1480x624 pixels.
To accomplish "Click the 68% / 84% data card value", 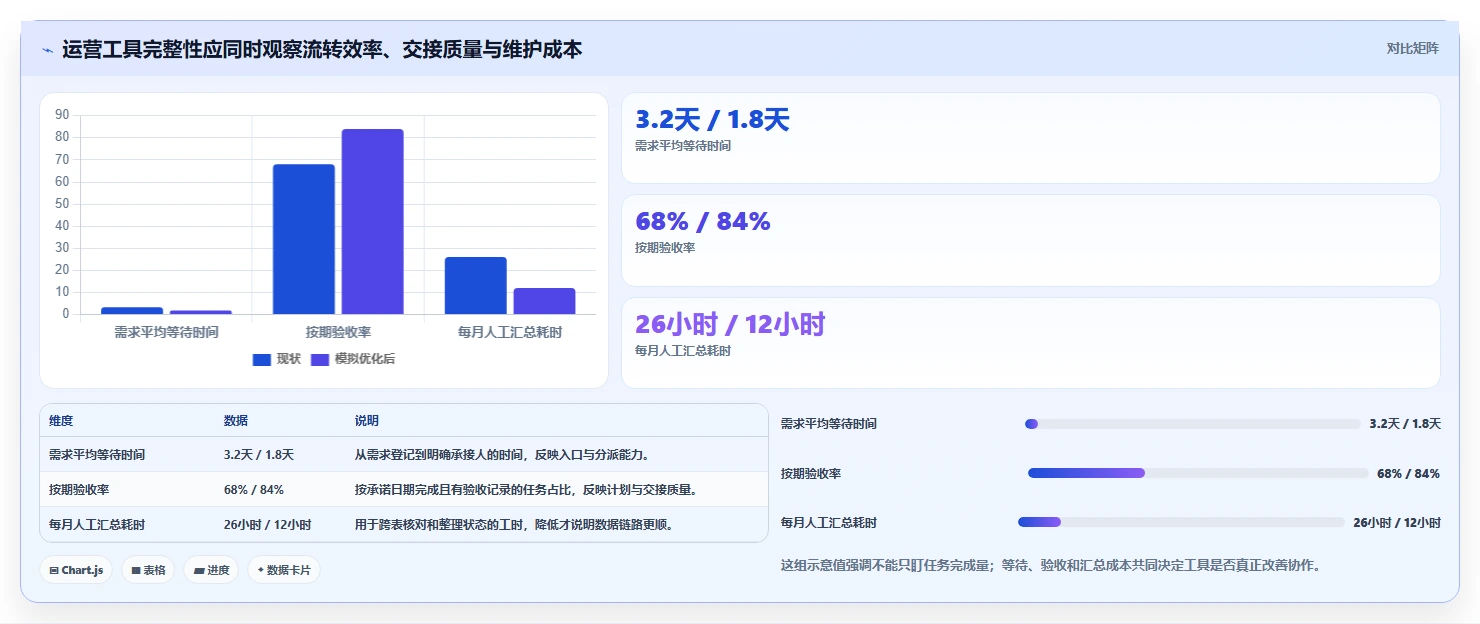I will pos(703,222).
